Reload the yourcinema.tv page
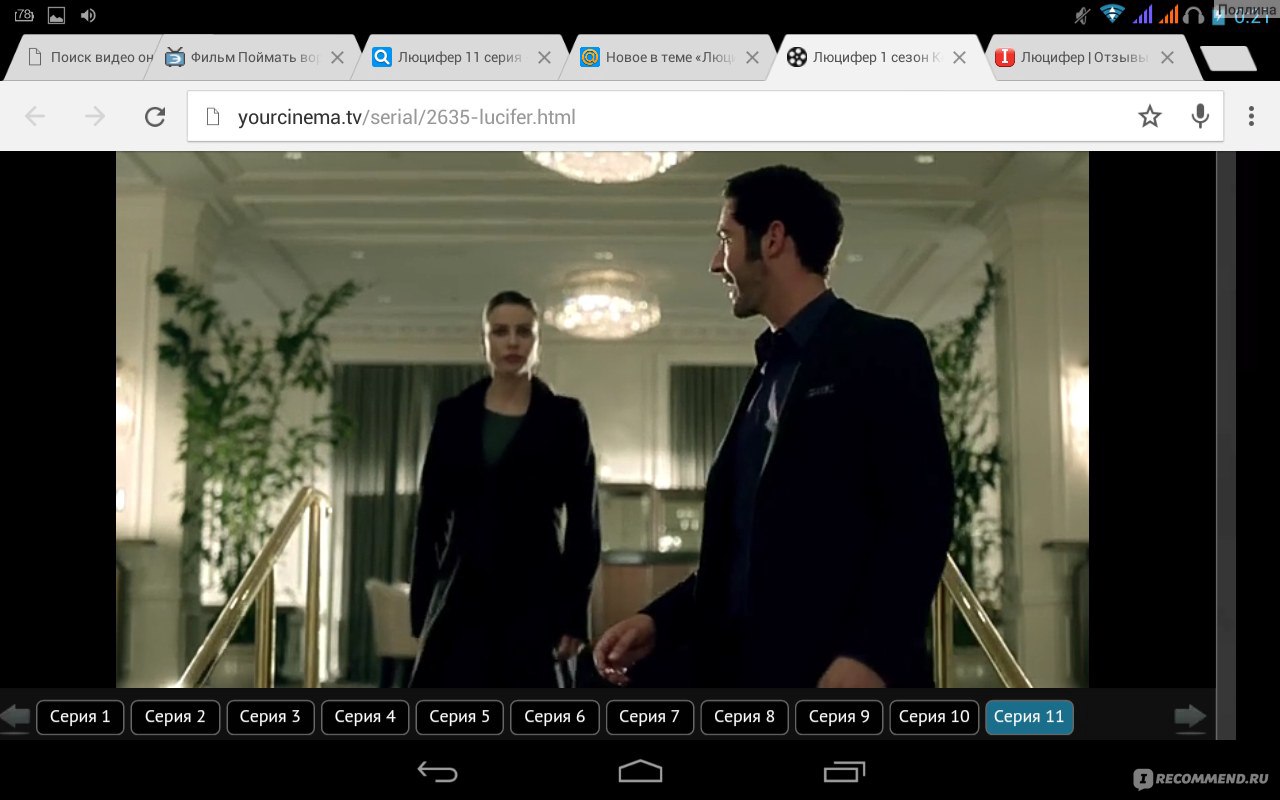The image size is (1280, 800). tap(155, 117)
